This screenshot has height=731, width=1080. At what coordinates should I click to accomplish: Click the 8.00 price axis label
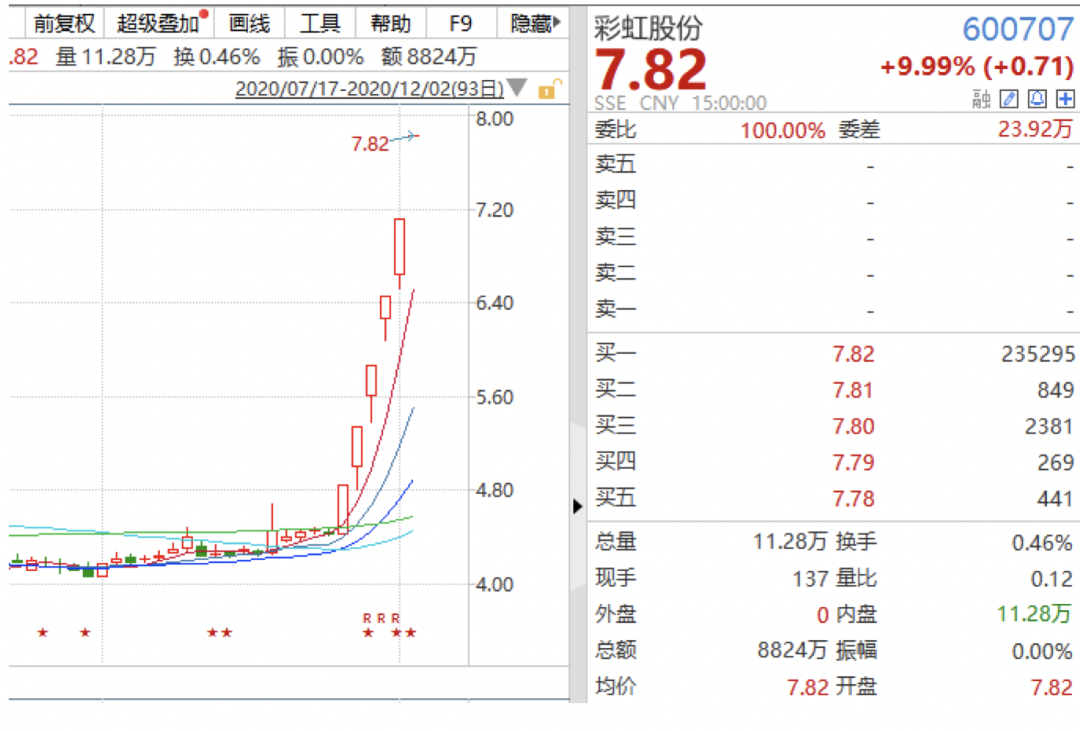(495, 119)
